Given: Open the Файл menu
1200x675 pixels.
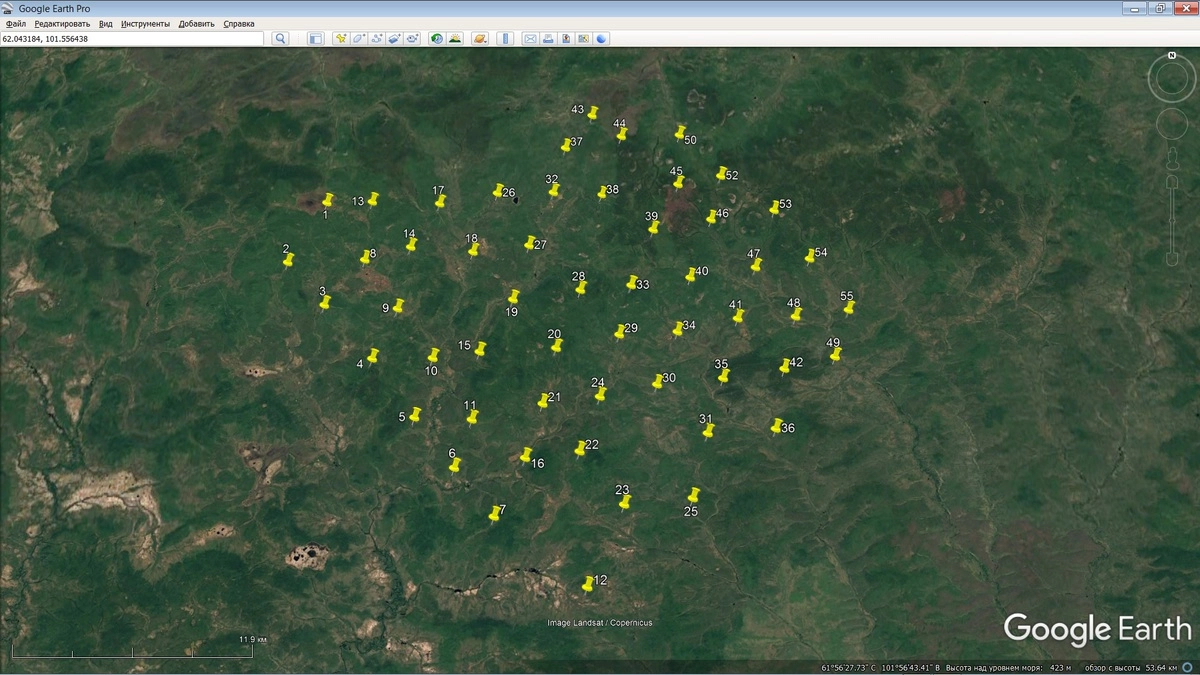Looking at the screenshot, I should pos(15,23).
